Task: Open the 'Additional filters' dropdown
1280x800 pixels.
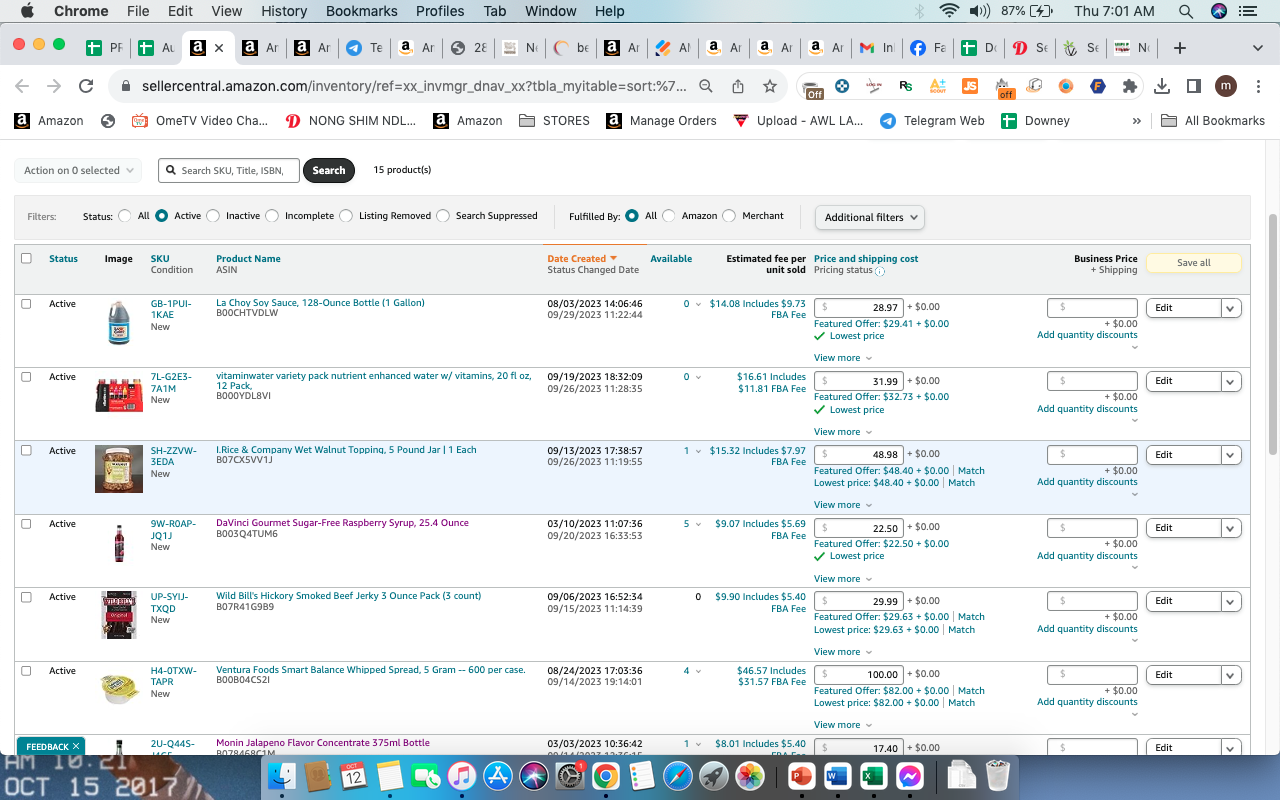Action: (870, 217)
